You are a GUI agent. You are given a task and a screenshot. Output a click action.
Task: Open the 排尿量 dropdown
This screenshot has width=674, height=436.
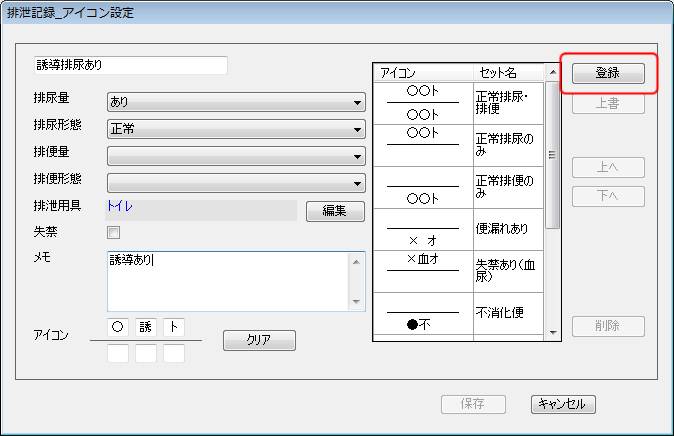click(x=236, y=102)
